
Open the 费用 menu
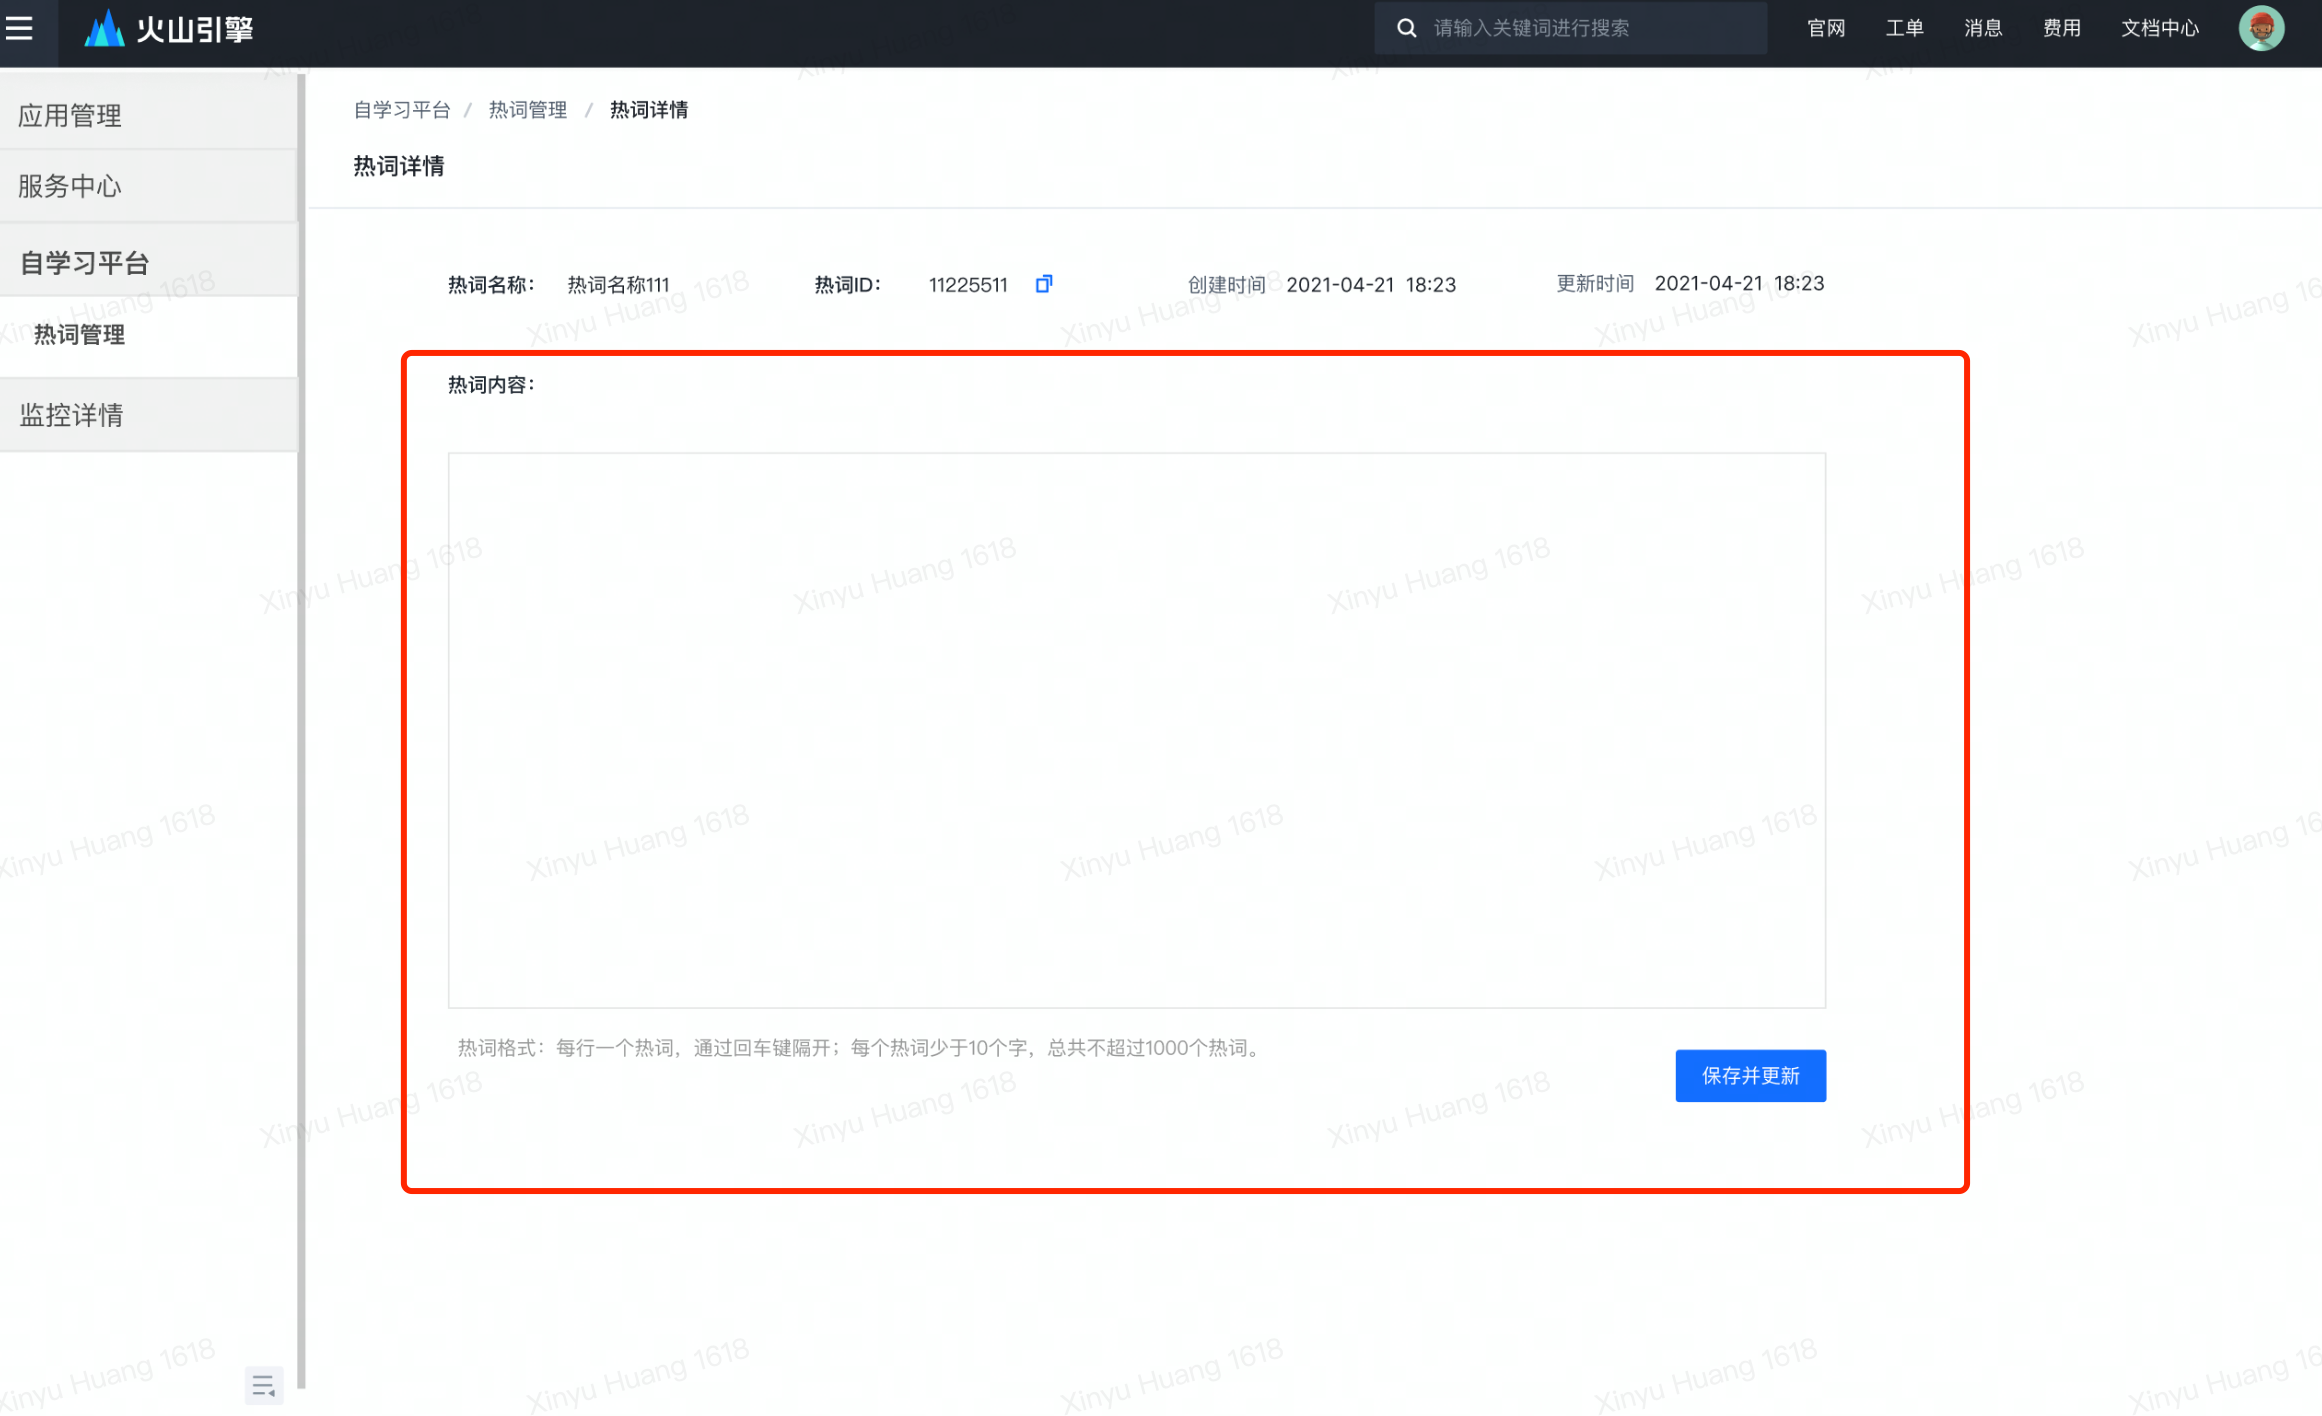point(2062,28)
